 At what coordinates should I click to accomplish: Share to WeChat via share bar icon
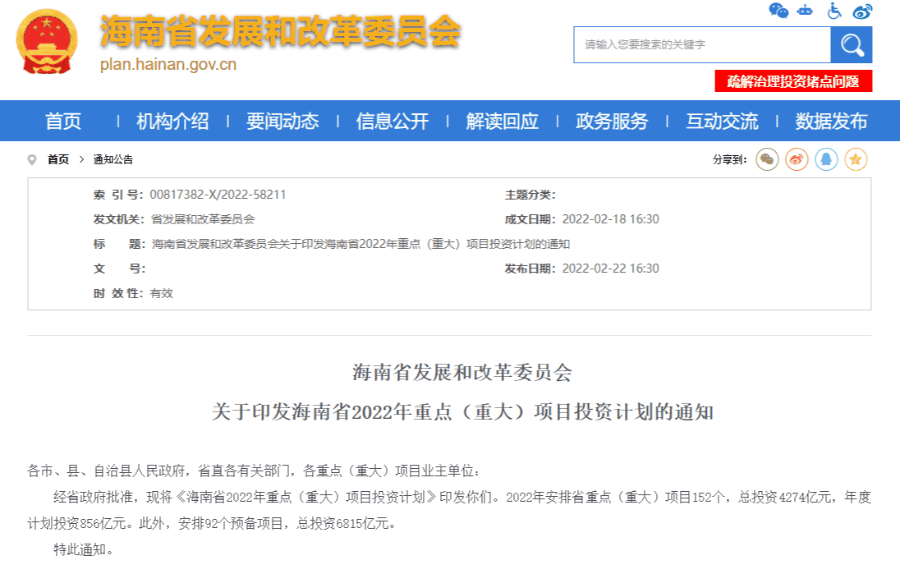point(767,159)
